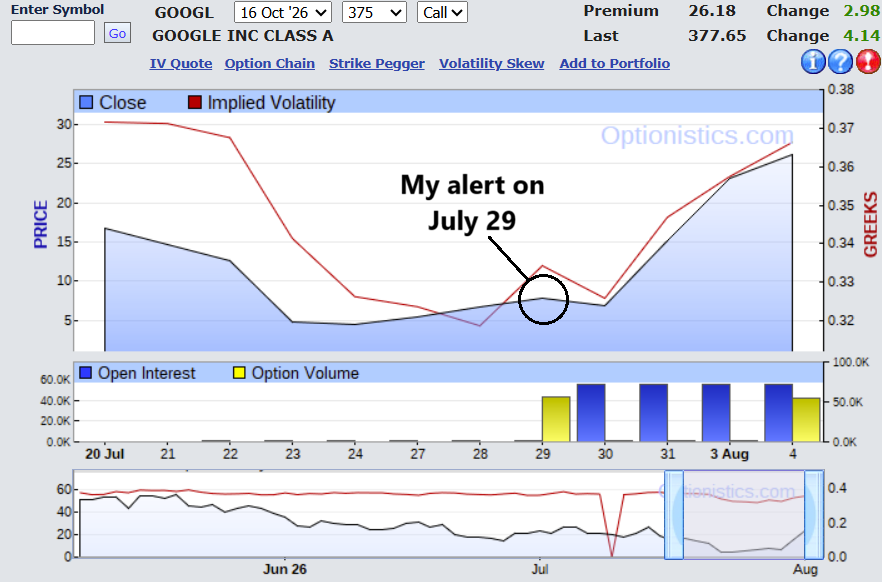Click the left handle of range selector

pos(674,515)
